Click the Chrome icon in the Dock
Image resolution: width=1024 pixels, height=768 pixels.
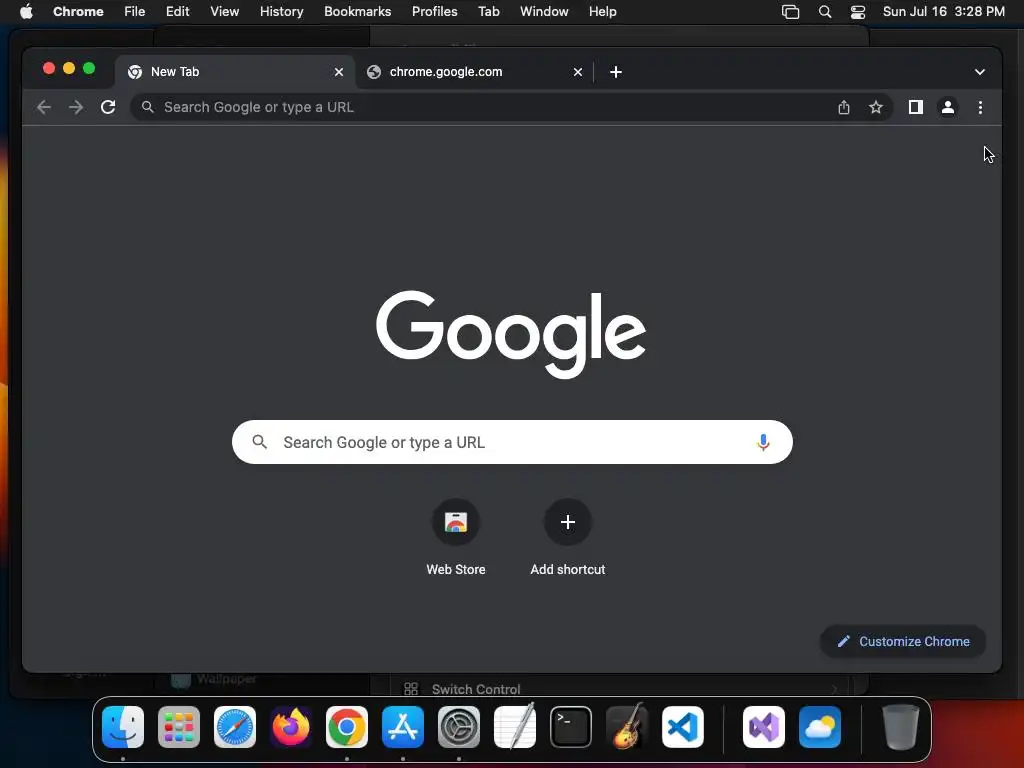(x=347, y=727)
